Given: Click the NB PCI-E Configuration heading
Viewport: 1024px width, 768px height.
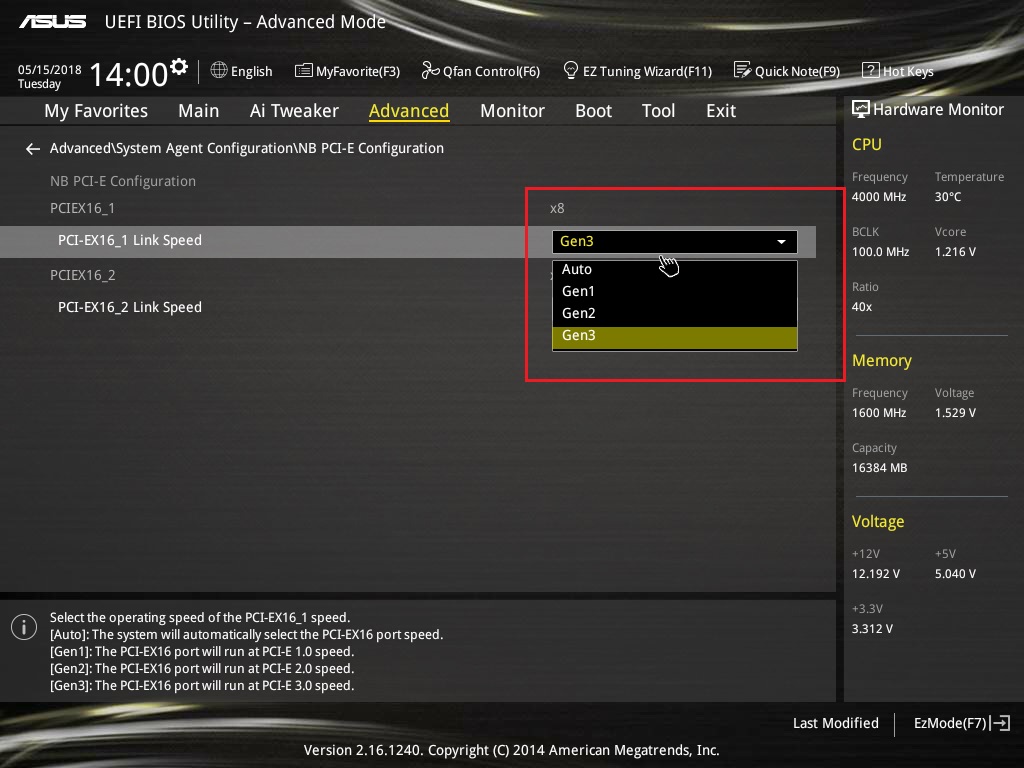Looking at the screenshot, I should coord(123,181).
